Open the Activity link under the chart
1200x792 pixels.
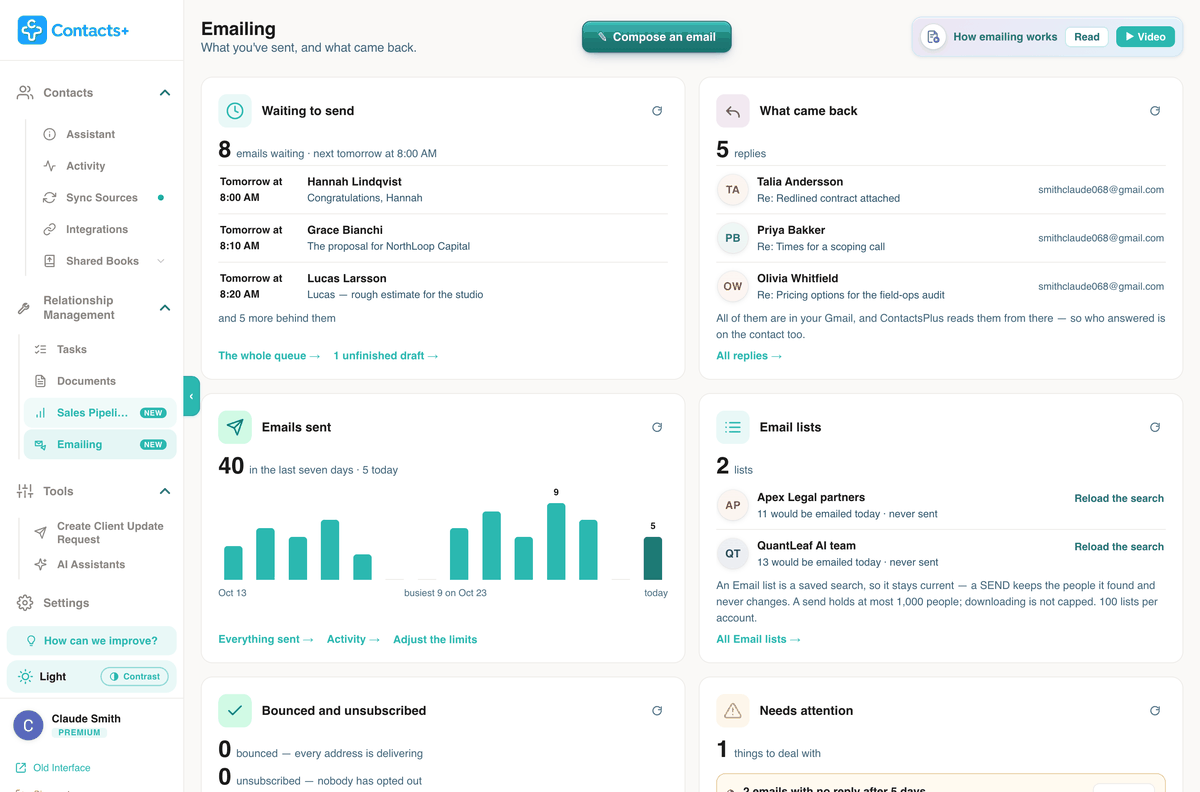[x=353, y=640]
